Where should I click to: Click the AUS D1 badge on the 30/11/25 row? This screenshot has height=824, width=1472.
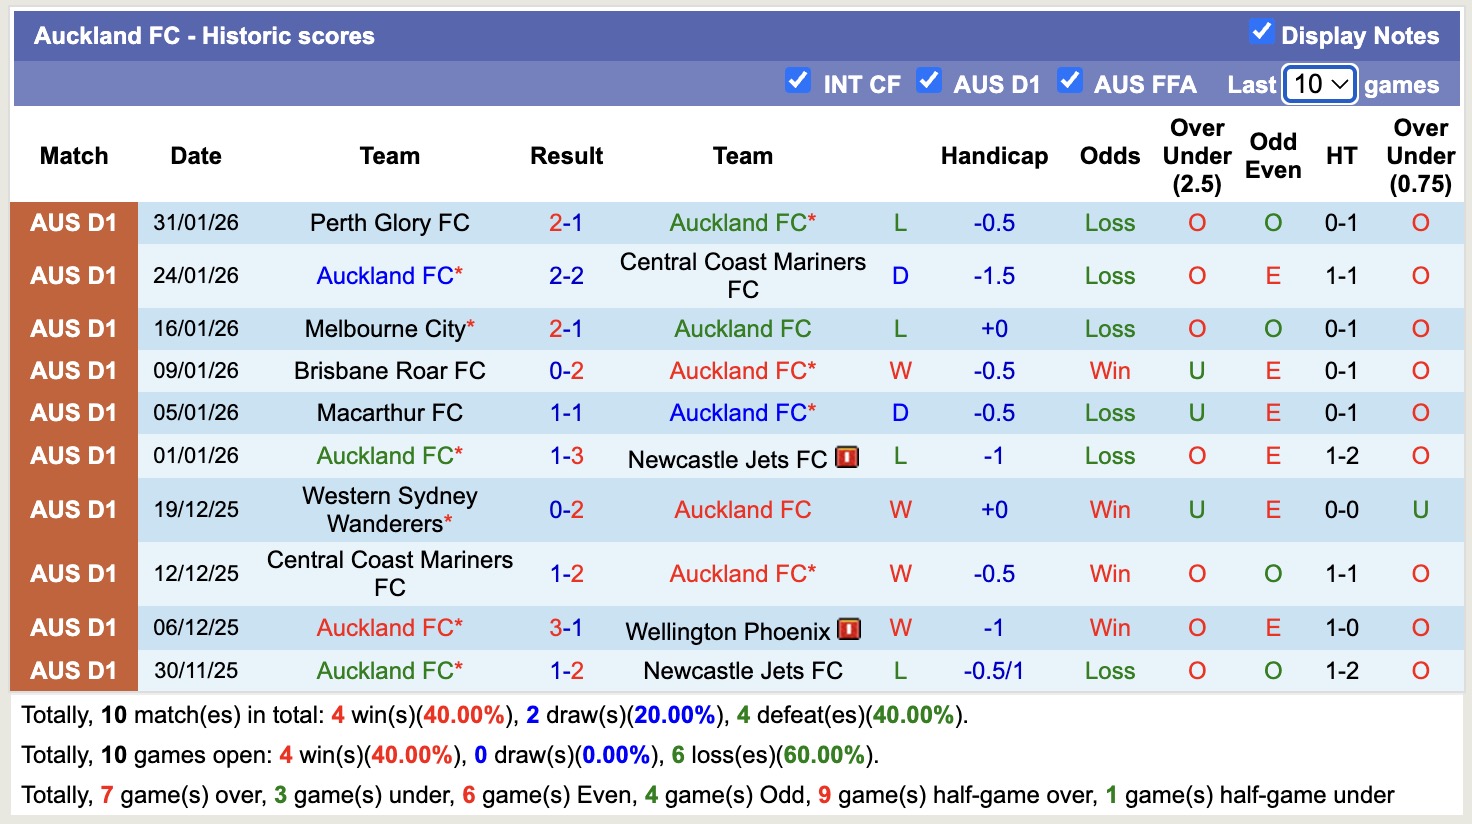tap(73, 670)
